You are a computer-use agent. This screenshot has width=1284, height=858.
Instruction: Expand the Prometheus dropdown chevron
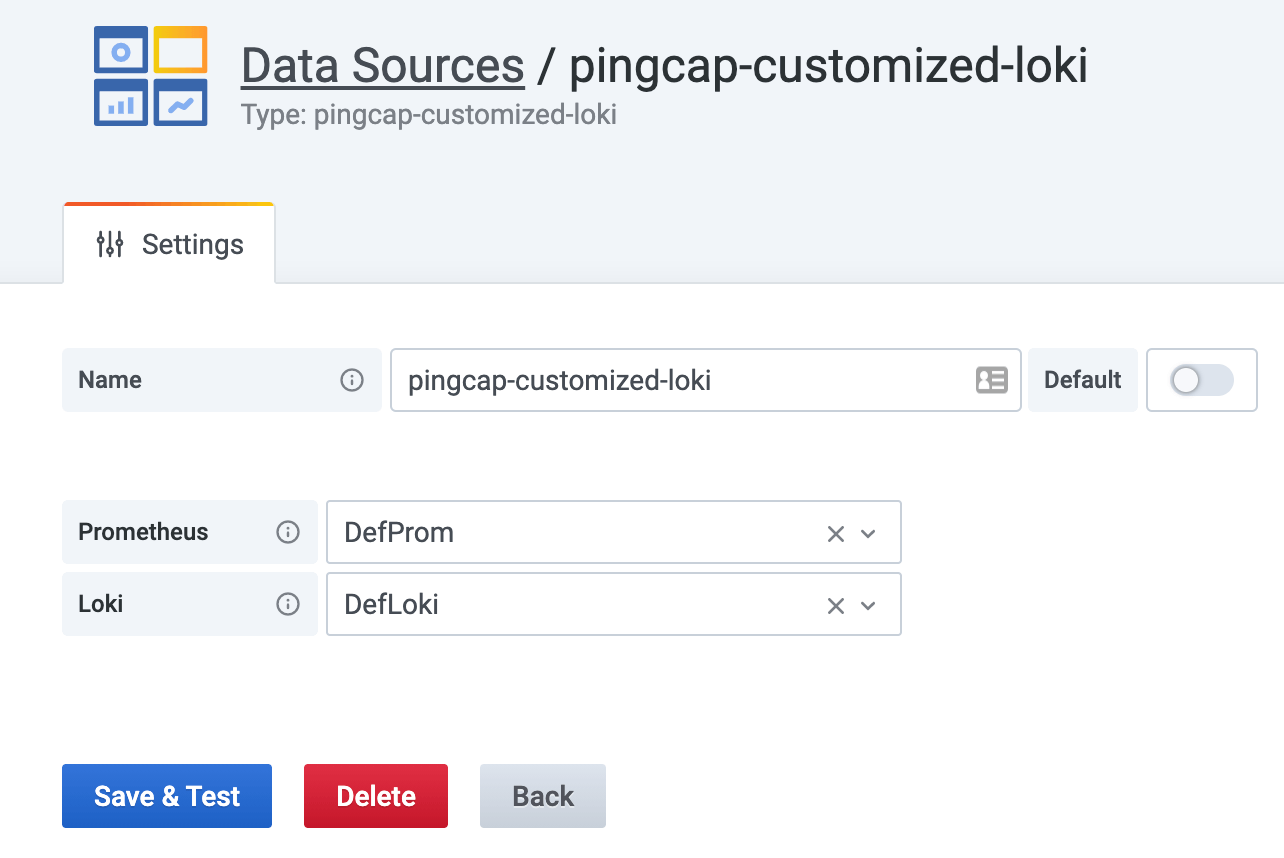[x=868, y=534]
